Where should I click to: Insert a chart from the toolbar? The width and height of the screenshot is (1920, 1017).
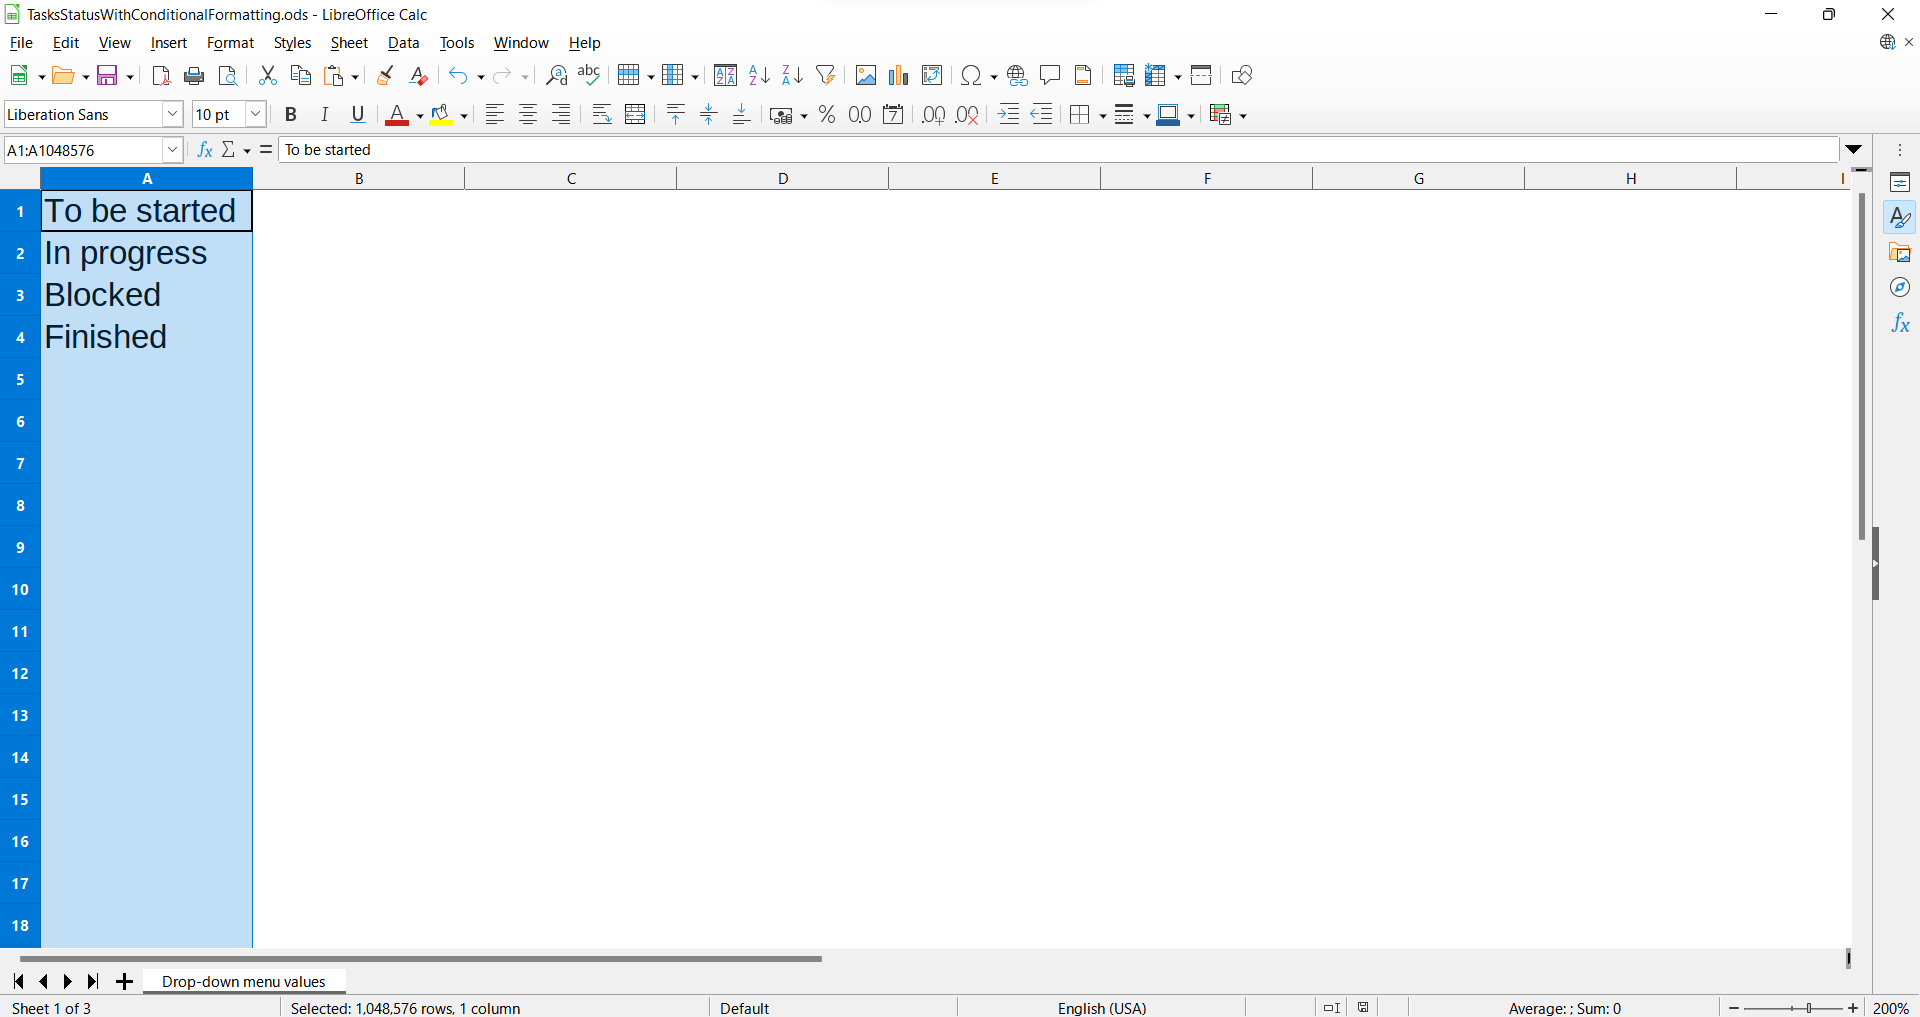coord(899,76)
